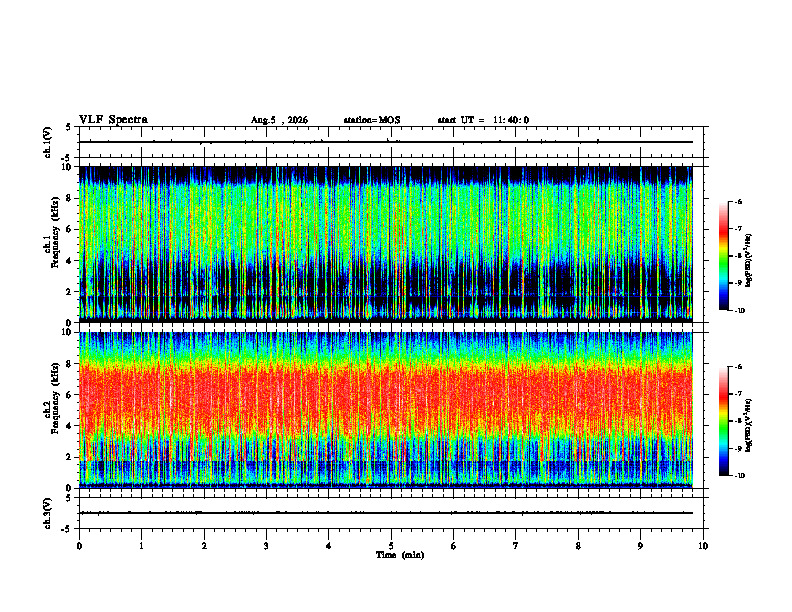Click time axis tick label "2"
Viewport: 792px width, 612px height.
click(x=204, y=546)
